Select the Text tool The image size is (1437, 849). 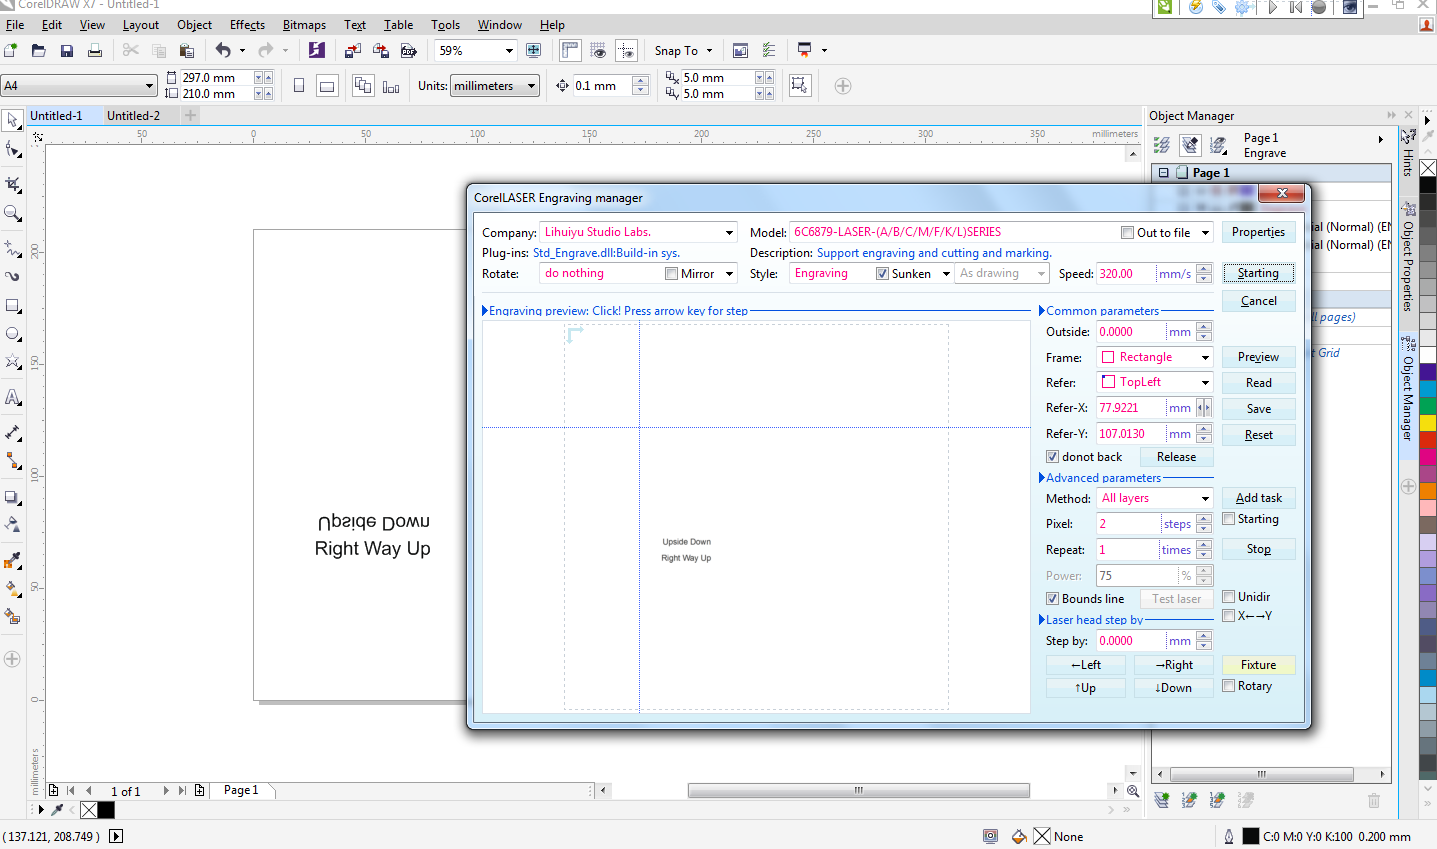point(13,397)
